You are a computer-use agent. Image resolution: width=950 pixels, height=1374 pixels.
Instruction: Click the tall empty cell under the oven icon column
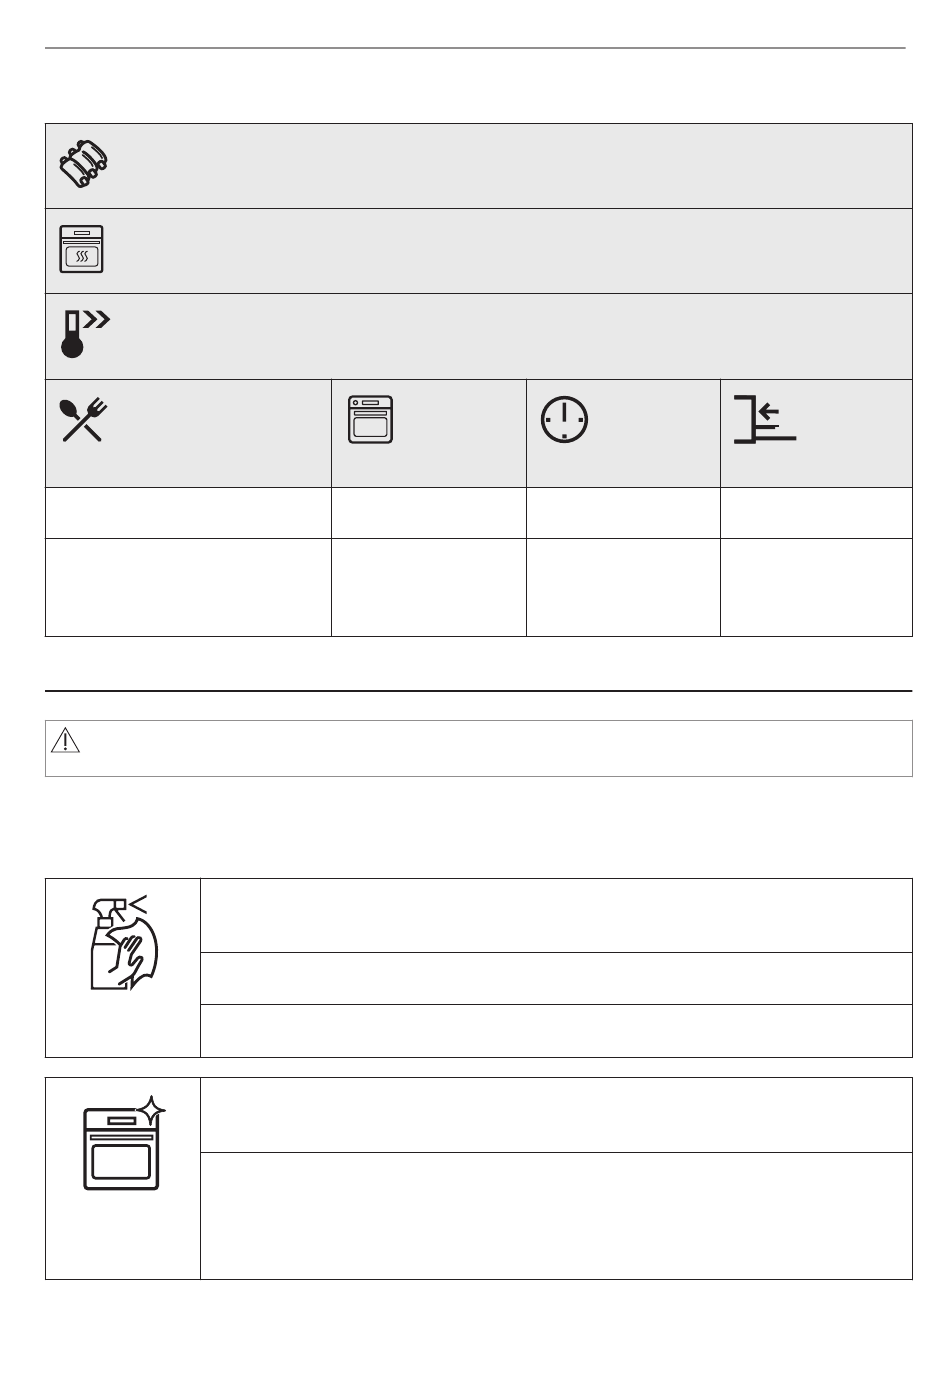click(429, 587)
